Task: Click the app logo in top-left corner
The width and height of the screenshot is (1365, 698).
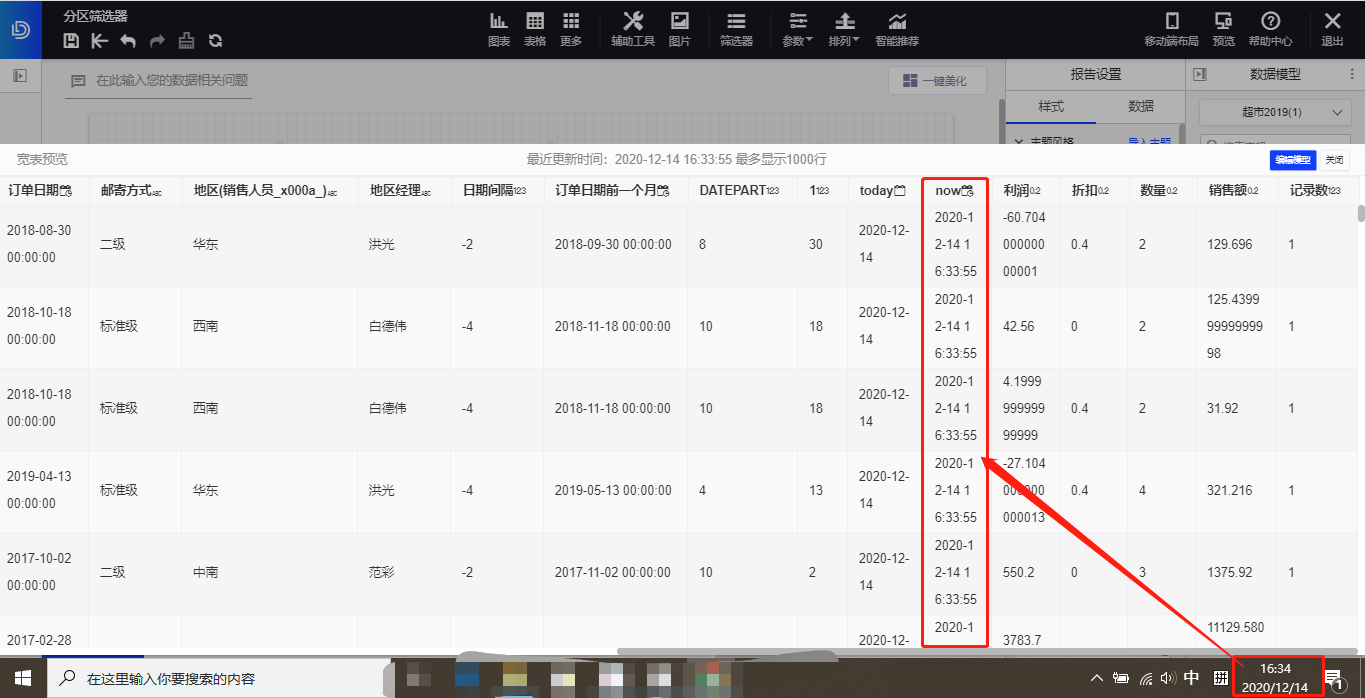Action: pos(21,29)
